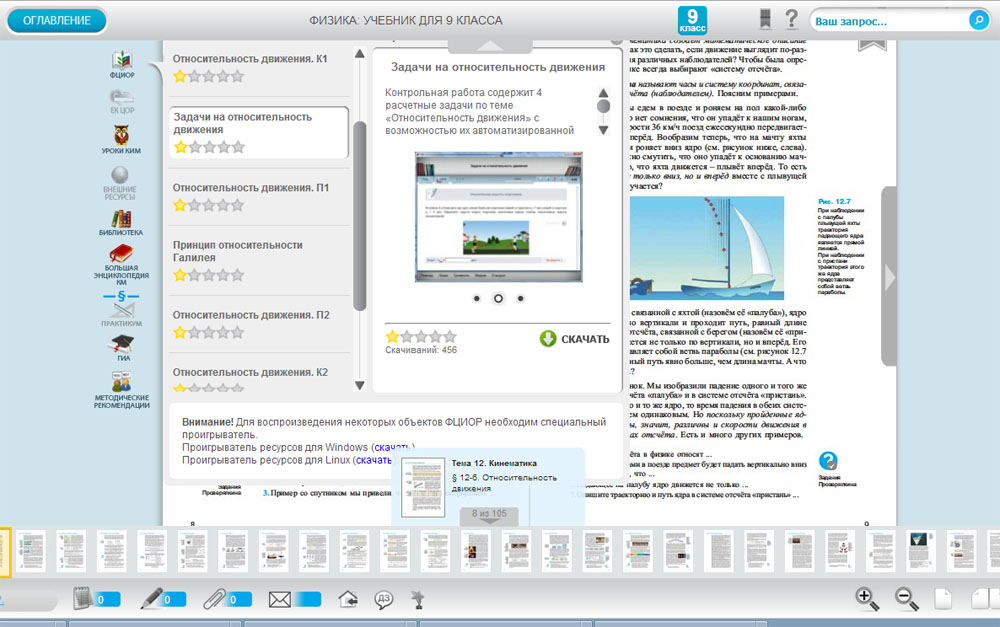Click the 'Ваш запрос...' search field
The width and height of the screenshot is (1000, 627).
tap(888, 20)
